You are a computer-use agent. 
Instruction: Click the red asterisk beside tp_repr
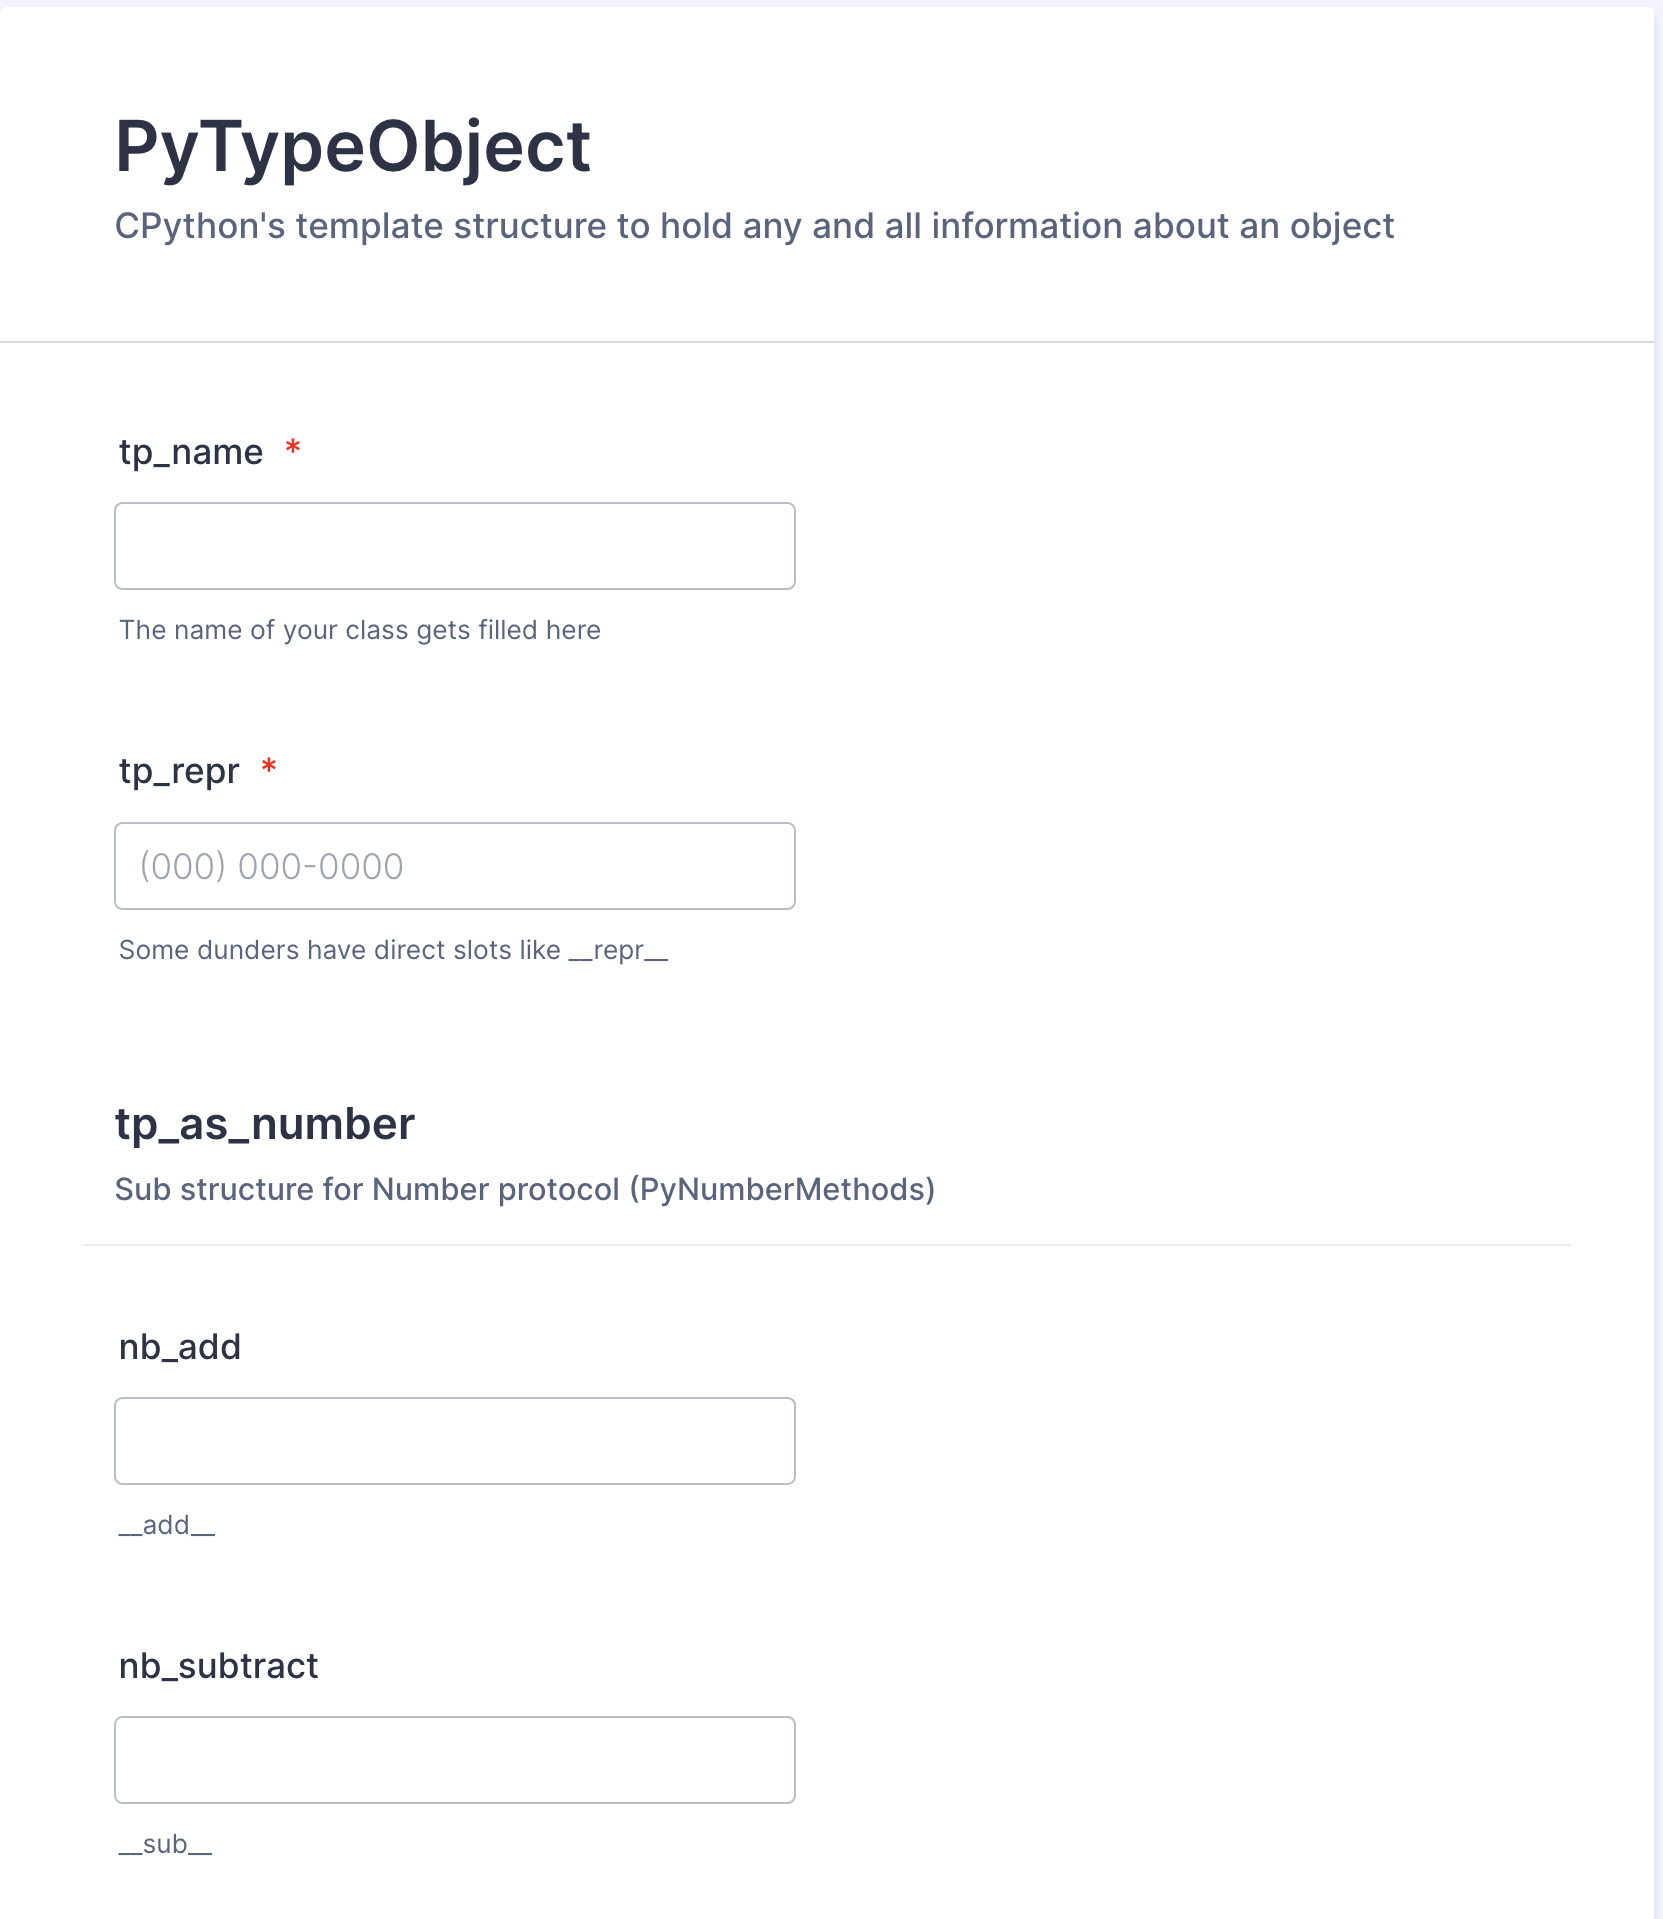(268, 768)
